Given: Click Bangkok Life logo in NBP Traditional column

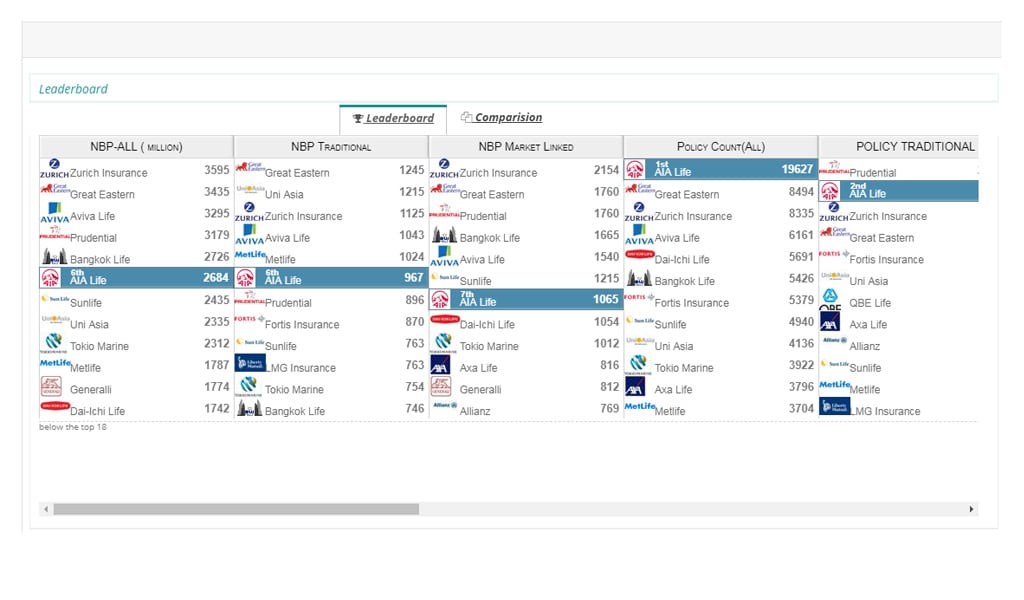Looking at the screenshot, I should (249, 408).
